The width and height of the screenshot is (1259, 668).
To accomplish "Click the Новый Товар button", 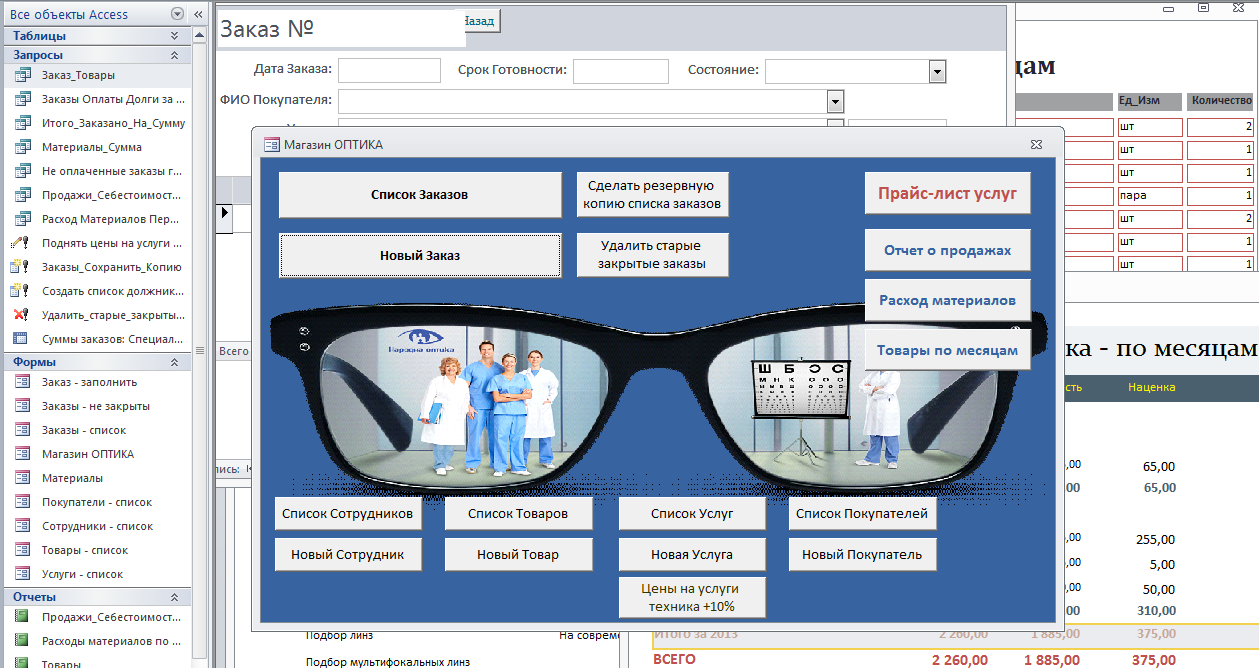I will point(519,555).
